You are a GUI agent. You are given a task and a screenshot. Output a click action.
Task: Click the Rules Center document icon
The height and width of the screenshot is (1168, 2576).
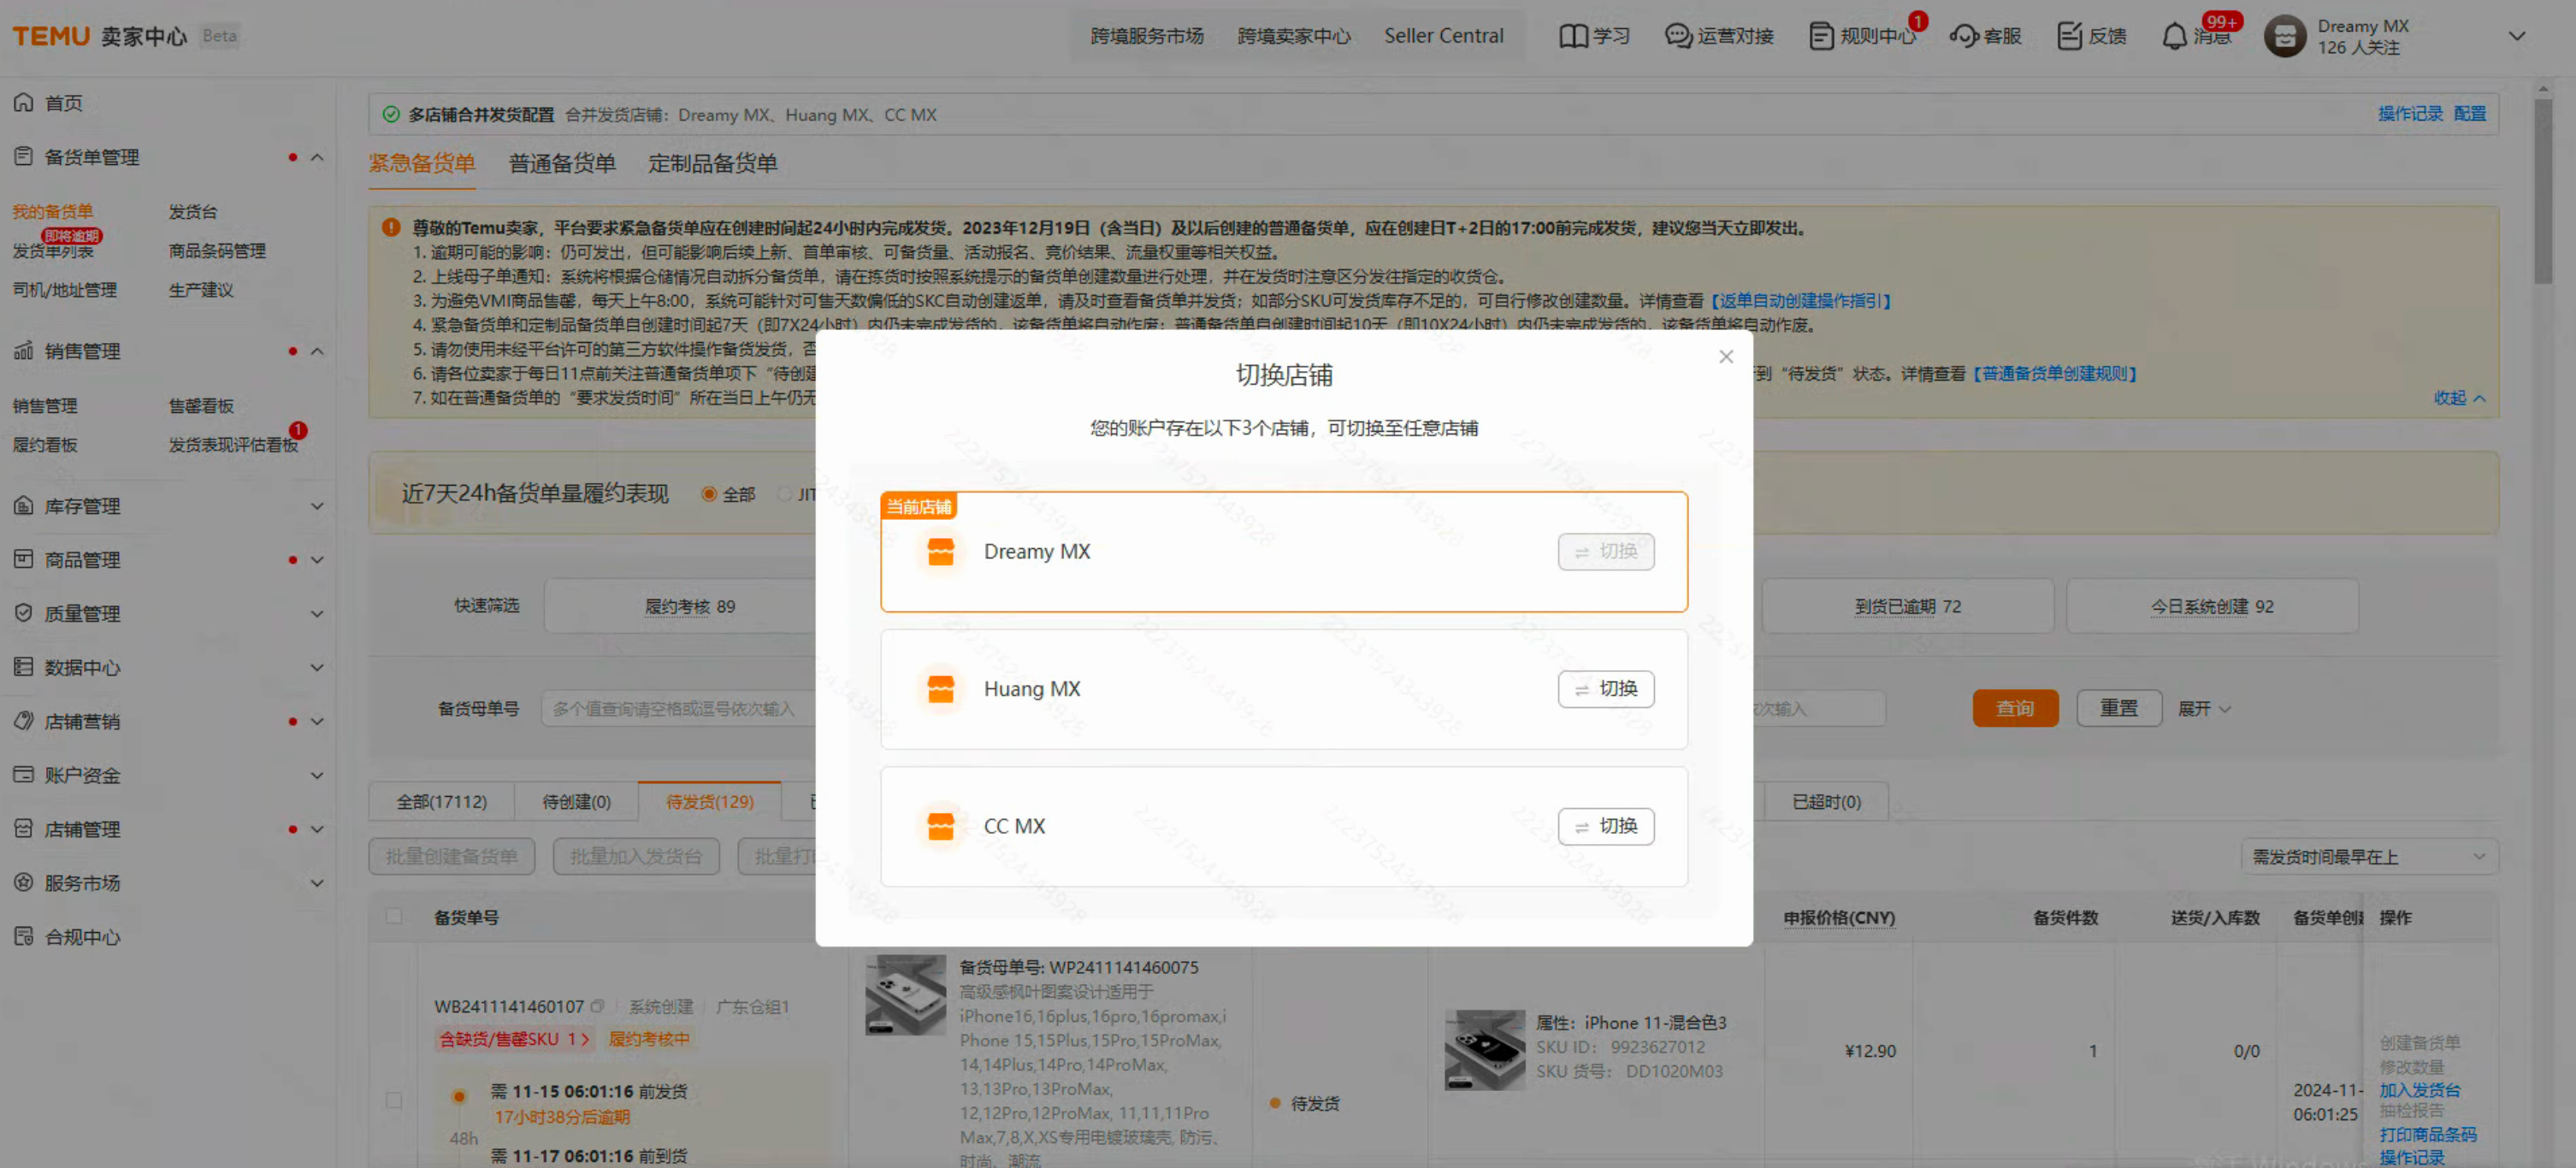tap(1821, 36)
